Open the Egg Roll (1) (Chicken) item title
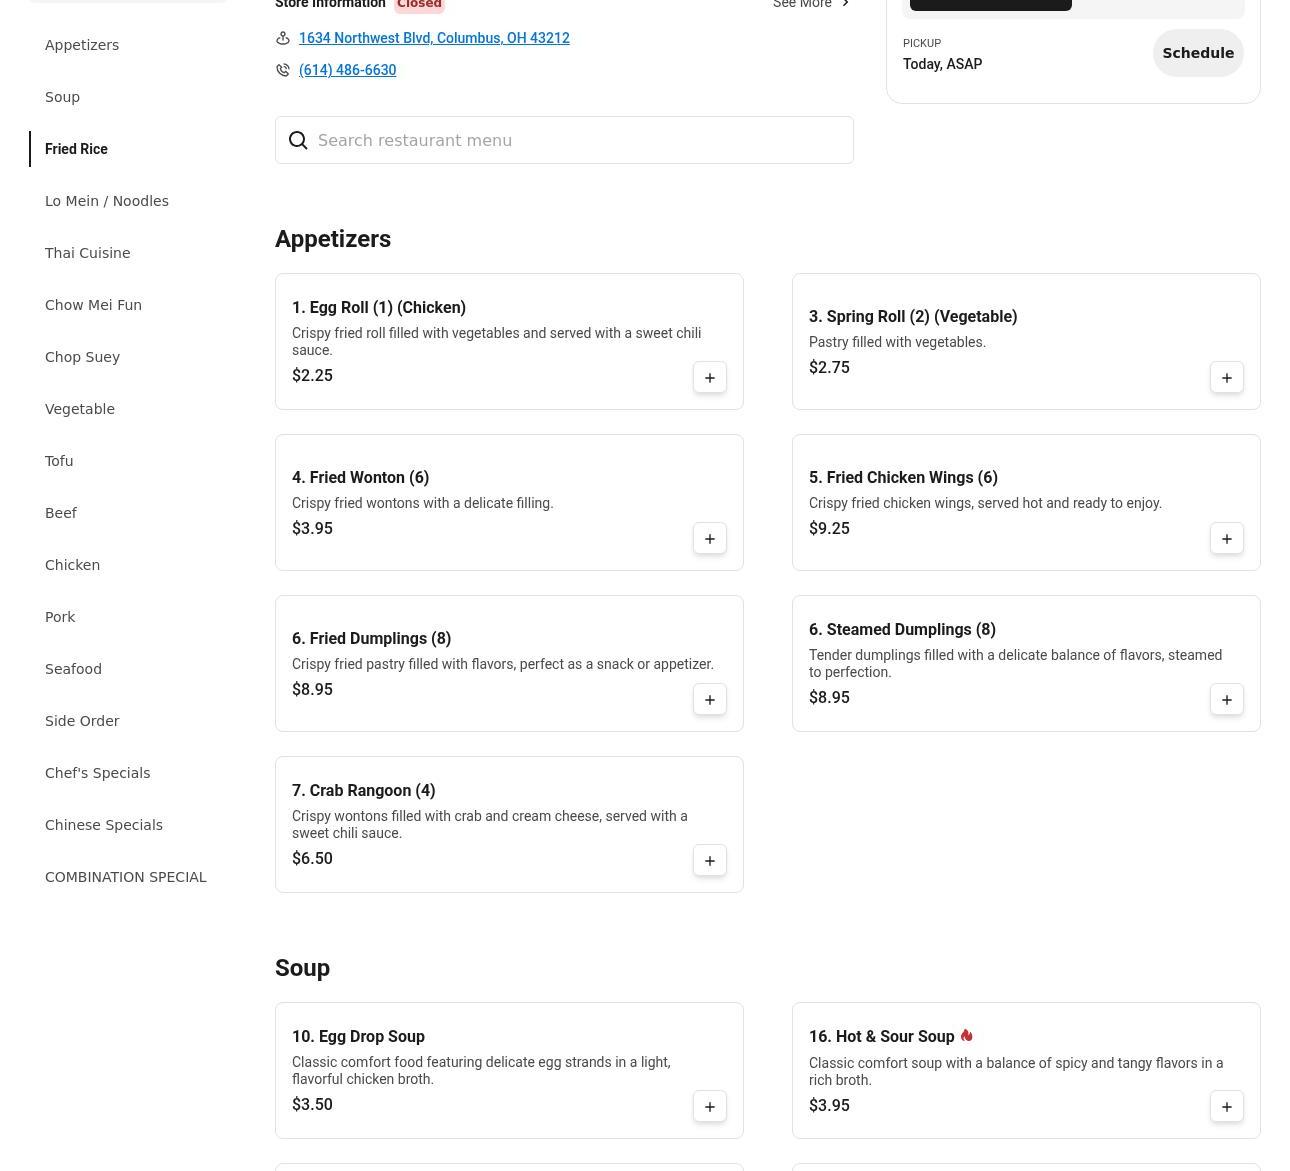 [379, 308]
